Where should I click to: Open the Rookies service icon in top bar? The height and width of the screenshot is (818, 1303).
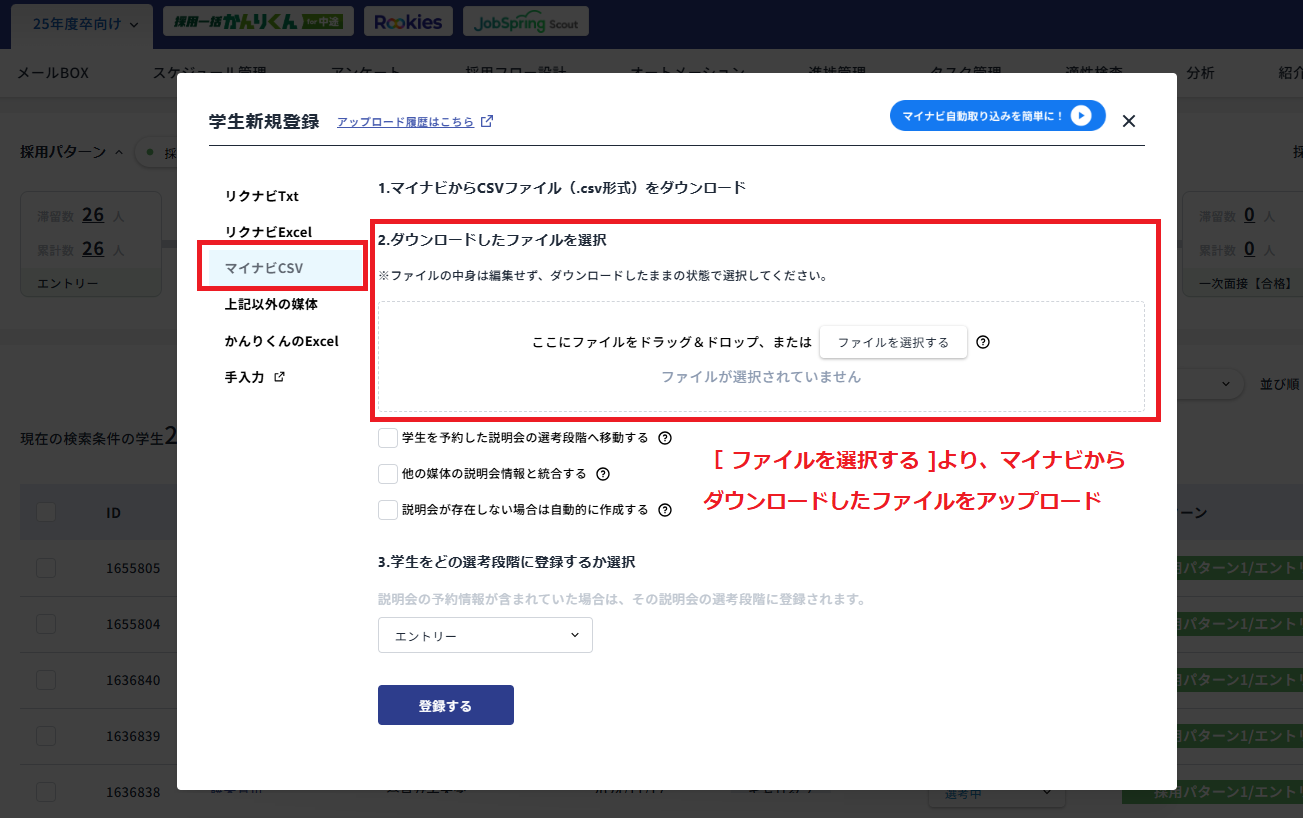[x=408, y=21]
